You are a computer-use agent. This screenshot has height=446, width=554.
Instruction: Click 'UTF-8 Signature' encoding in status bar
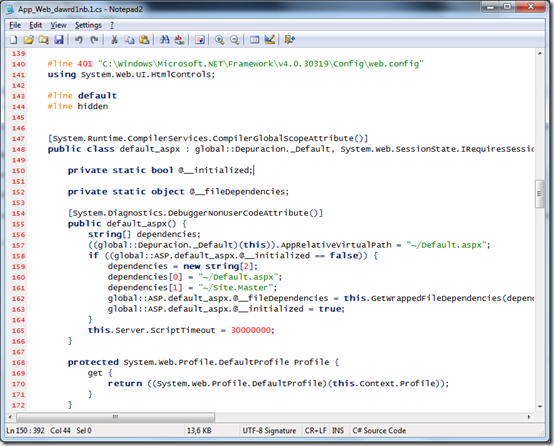coord(269,430)
